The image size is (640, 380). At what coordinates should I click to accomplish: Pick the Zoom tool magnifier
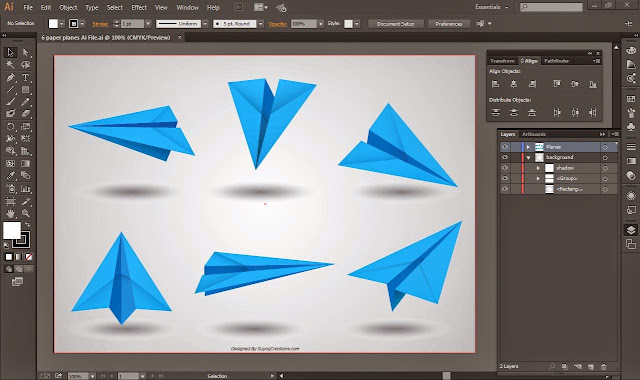25,213
